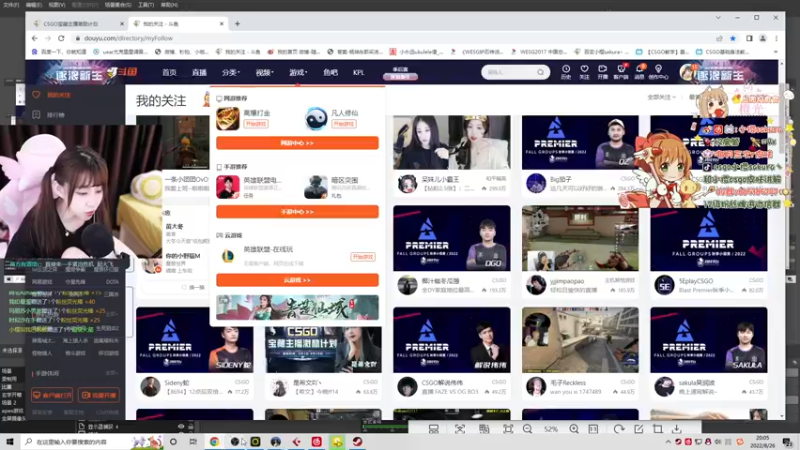Screen dimensions: 800x450
Task: Open the 直播 navigation item
Action: point(199,72)
